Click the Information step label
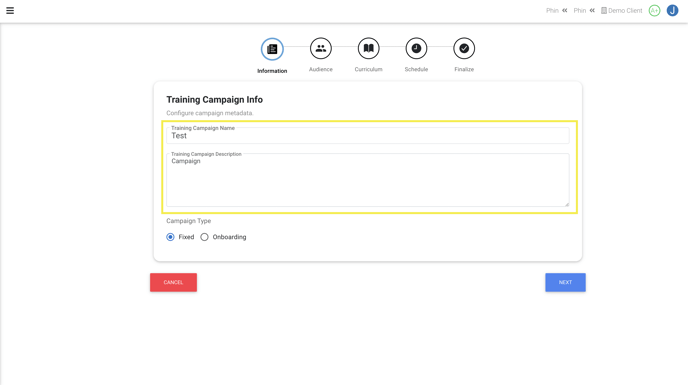 pyautogui.click(x=272, y=71)
